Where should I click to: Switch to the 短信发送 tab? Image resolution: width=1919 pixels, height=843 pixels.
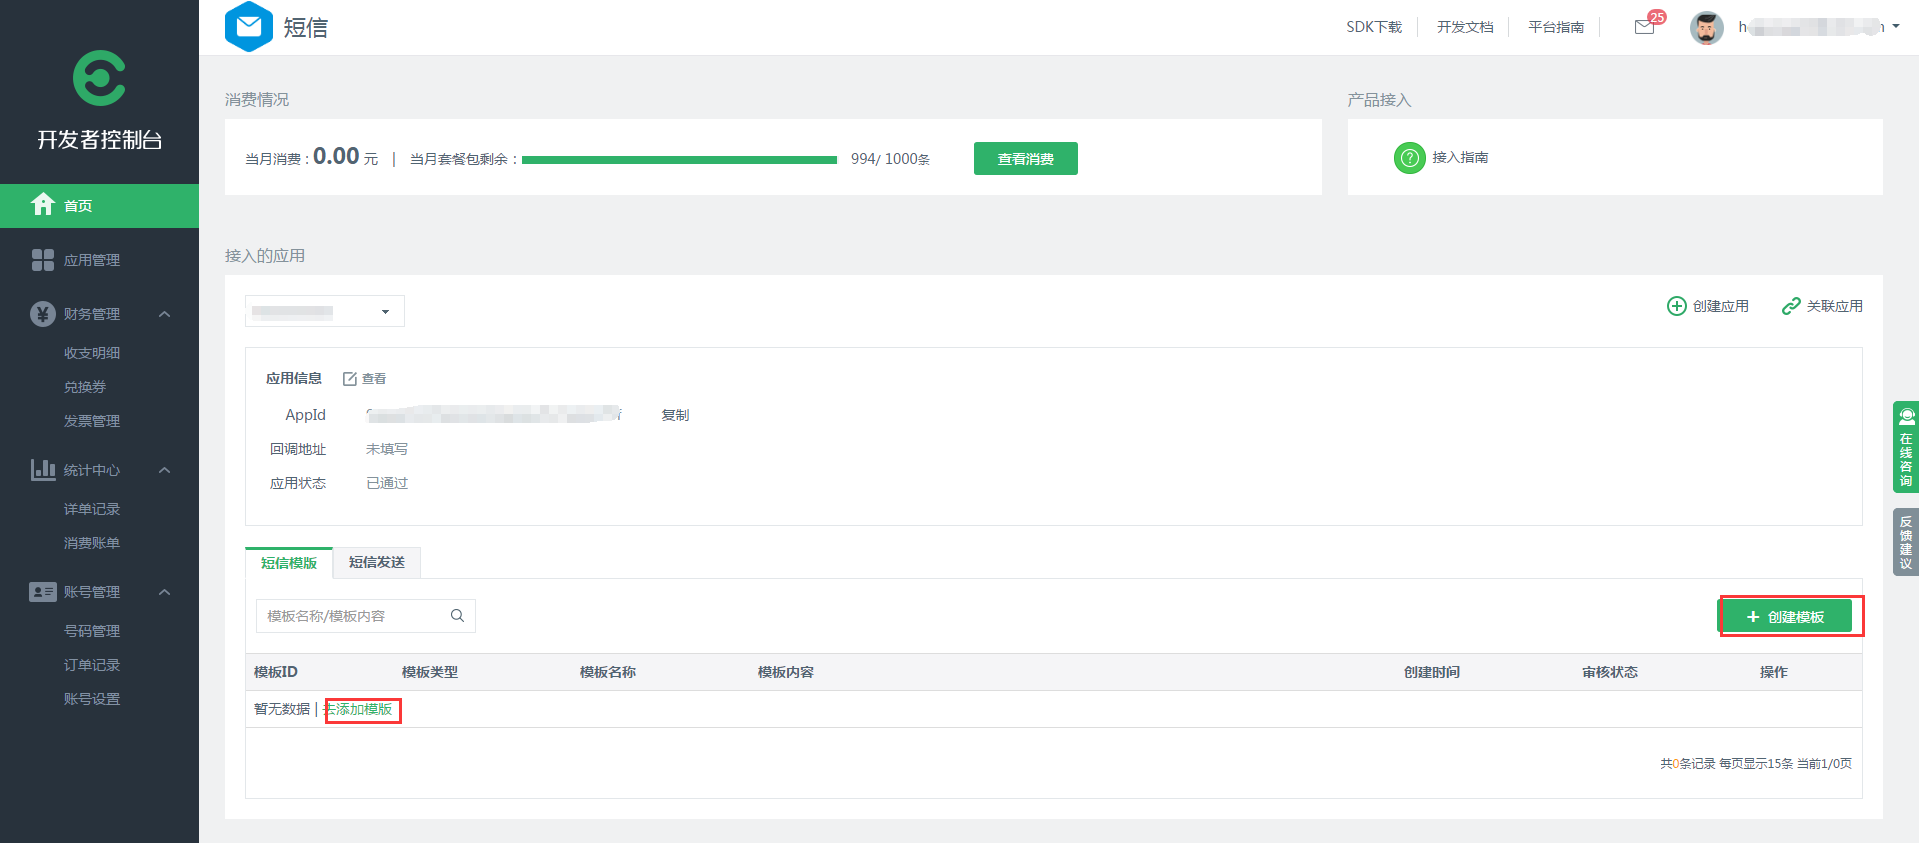[x=377, y=563]
